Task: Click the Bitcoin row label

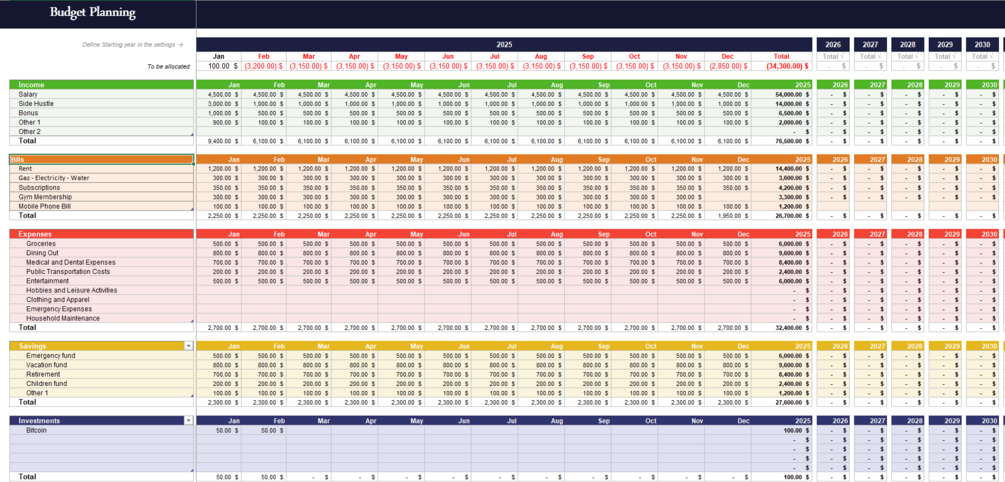Action: (36, 431)
